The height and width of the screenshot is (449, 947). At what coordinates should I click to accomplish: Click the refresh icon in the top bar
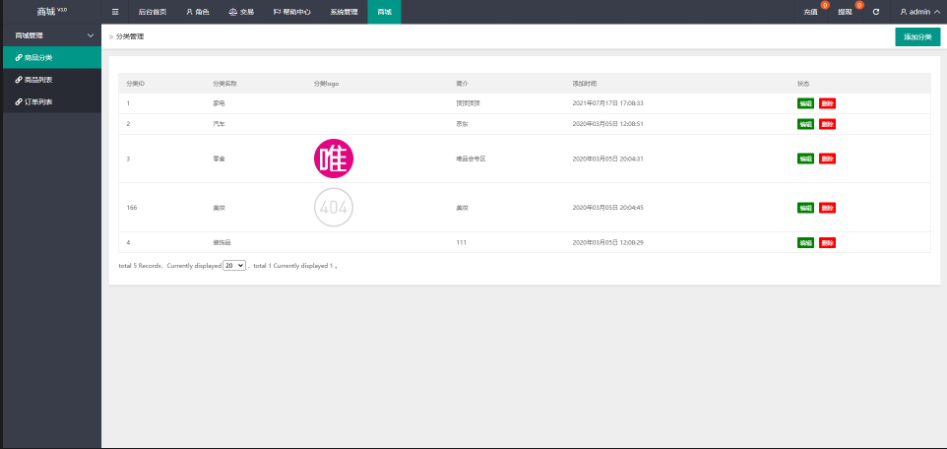point(876,12)
